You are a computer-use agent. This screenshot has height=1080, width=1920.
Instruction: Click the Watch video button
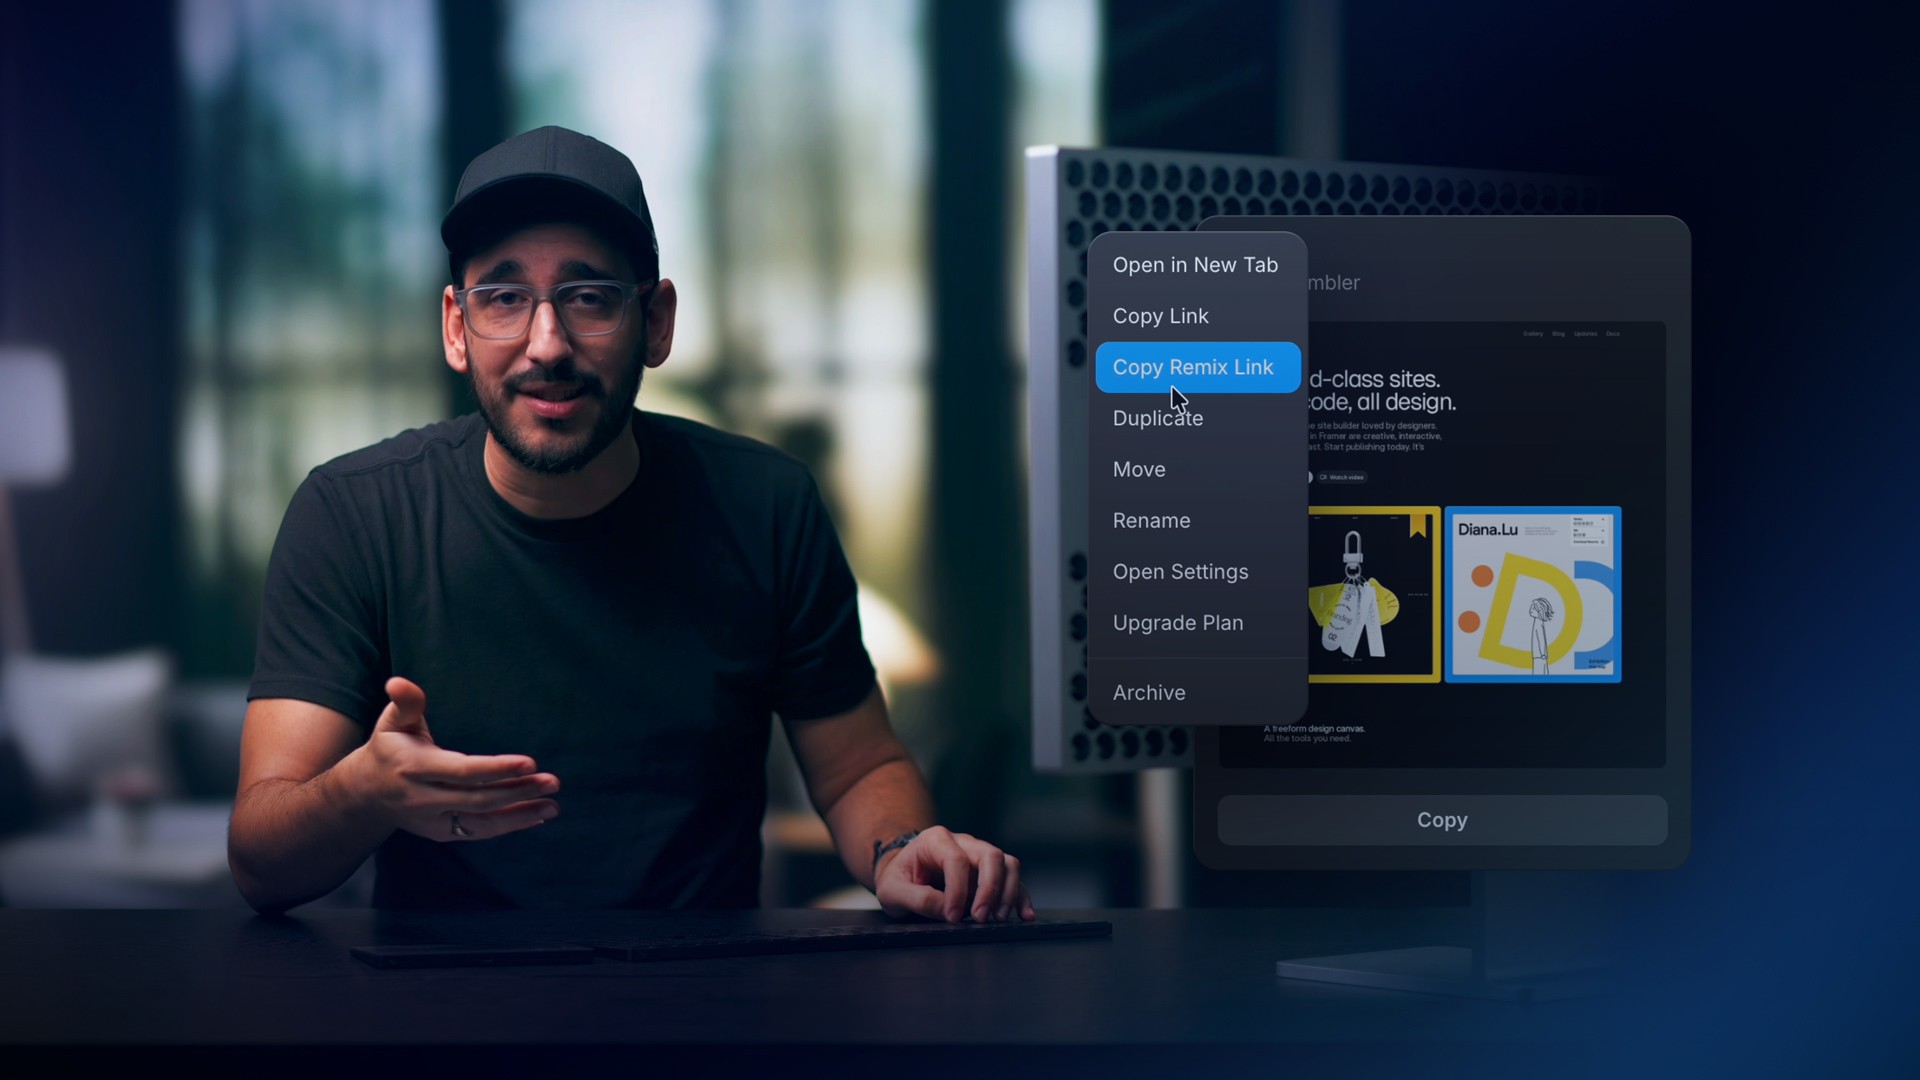click(x=1342, y=477)
